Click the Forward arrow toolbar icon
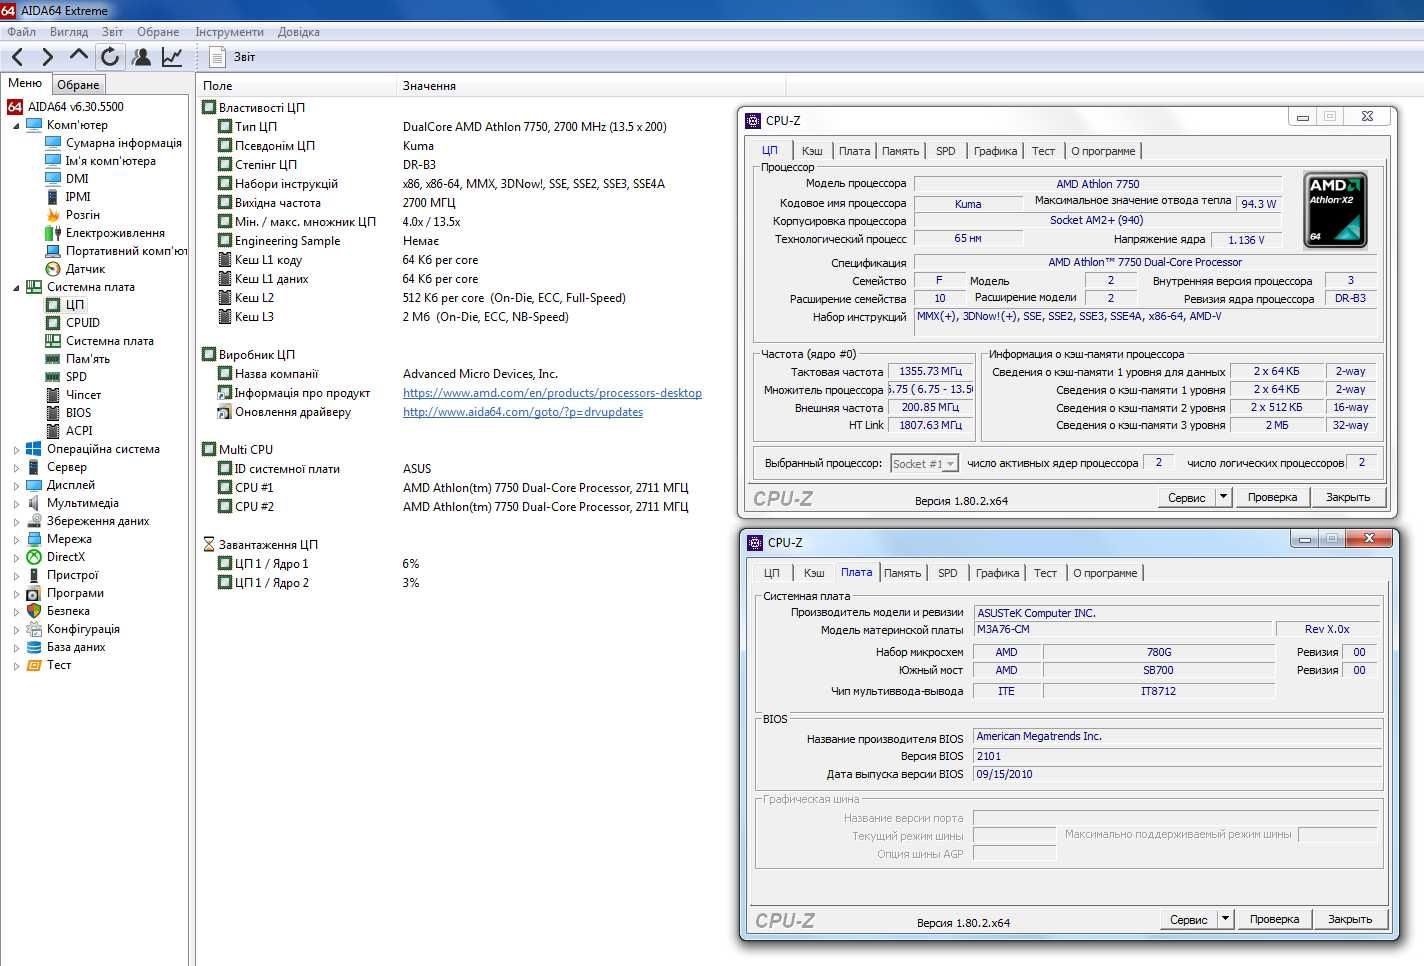This screenshot has width=1424, height=966. tap(47, 57)
